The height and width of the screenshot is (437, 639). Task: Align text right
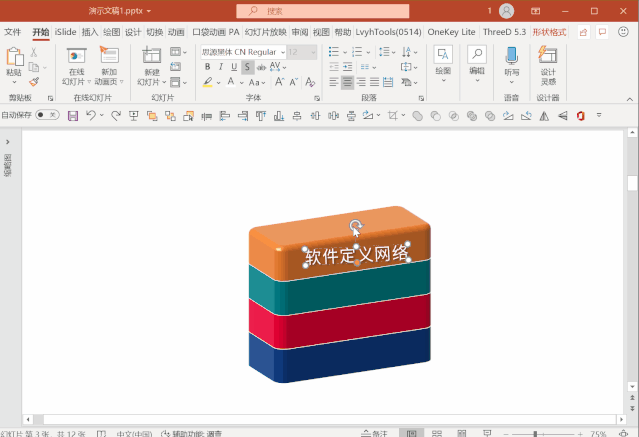tap(361, 82)
